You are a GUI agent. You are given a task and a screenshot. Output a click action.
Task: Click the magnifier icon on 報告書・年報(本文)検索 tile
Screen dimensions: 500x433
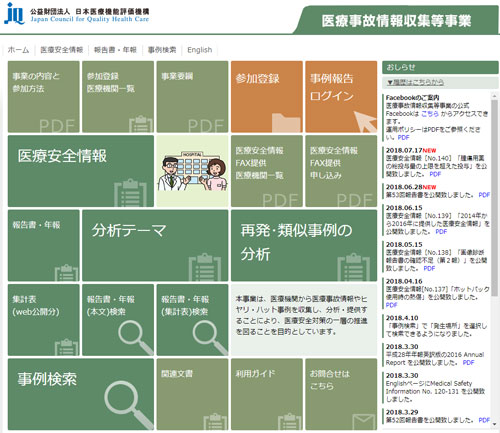click(x=136, y=337)
